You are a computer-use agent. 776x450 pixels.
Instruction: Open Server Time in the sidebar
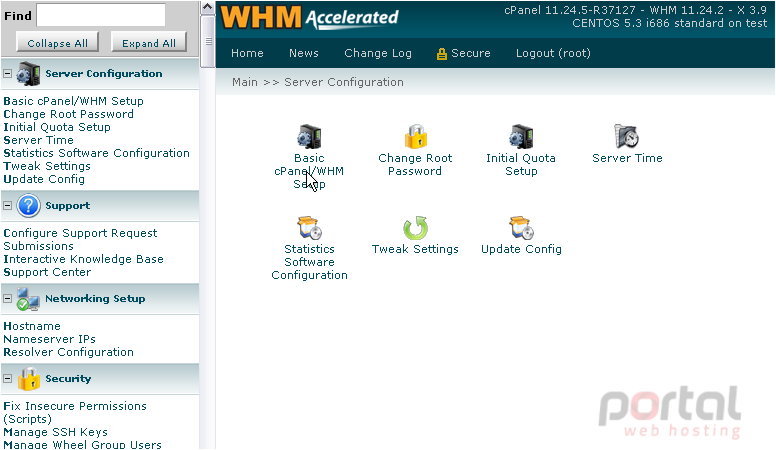click(38, 140)
